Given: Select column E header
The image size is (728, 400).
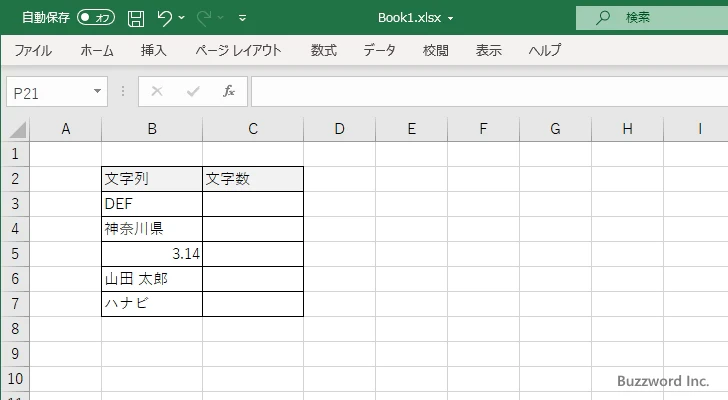Looking at the screenshot, I should tap(411, 129).
